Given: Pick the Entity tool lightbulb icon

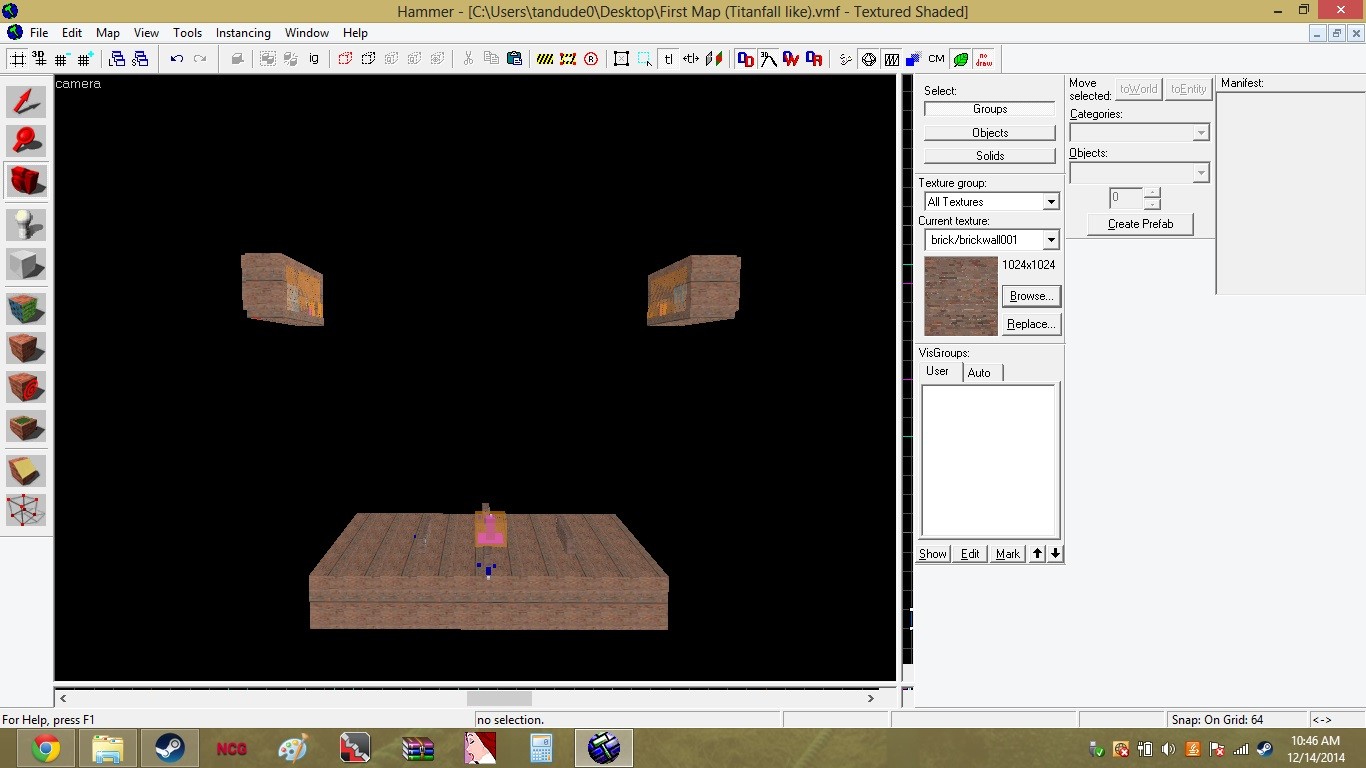Looking at the screenshot, I should click(26, 224).
